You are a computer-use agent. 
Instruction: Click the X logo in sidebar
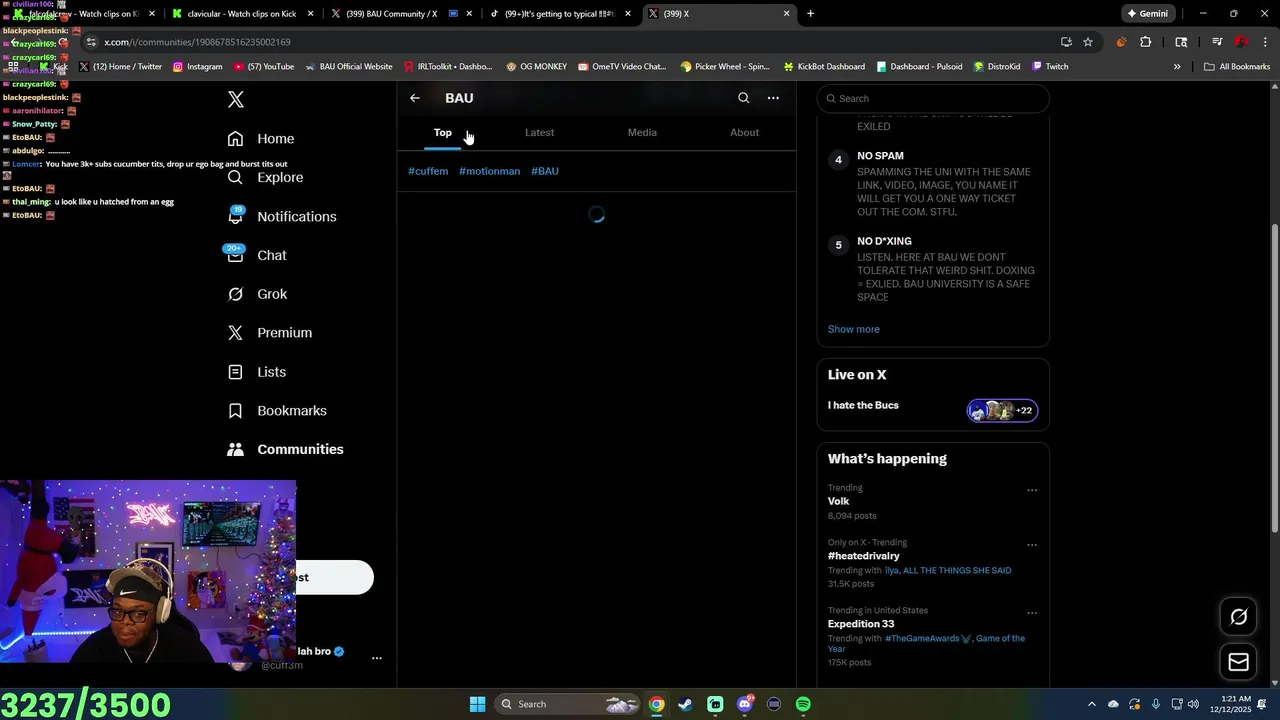coord(235,99)
